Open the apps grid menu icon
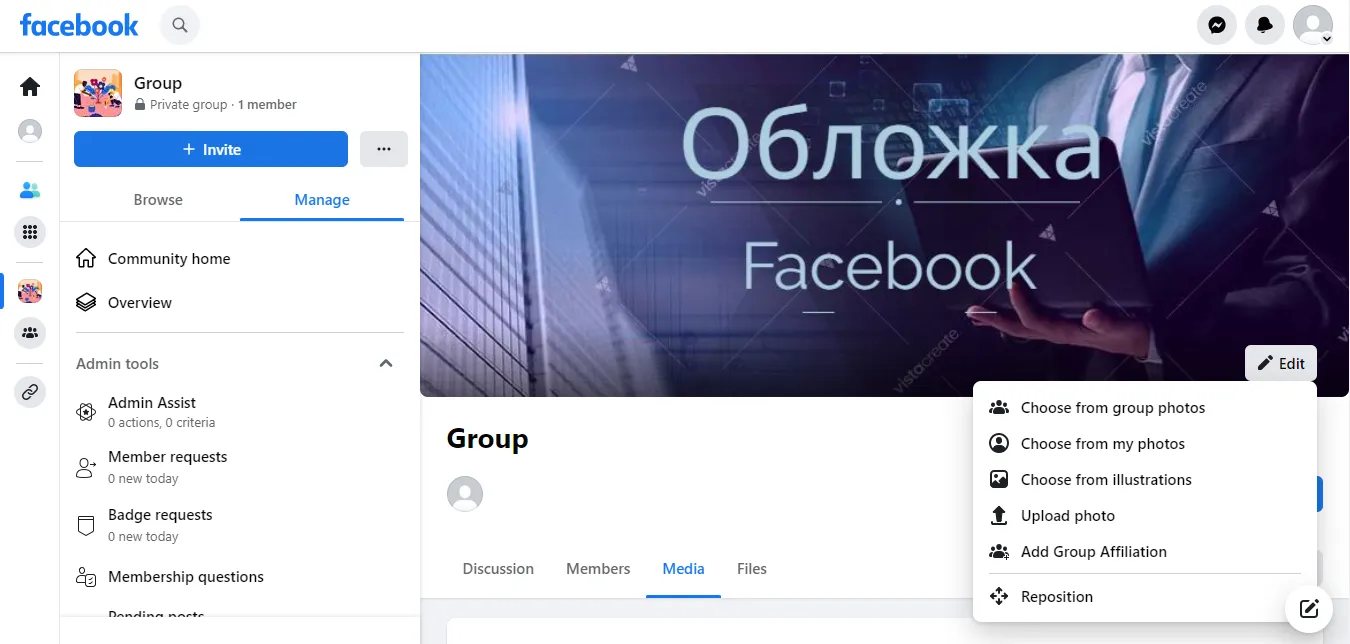1350x644 pixels. click(x=30, y=232)
